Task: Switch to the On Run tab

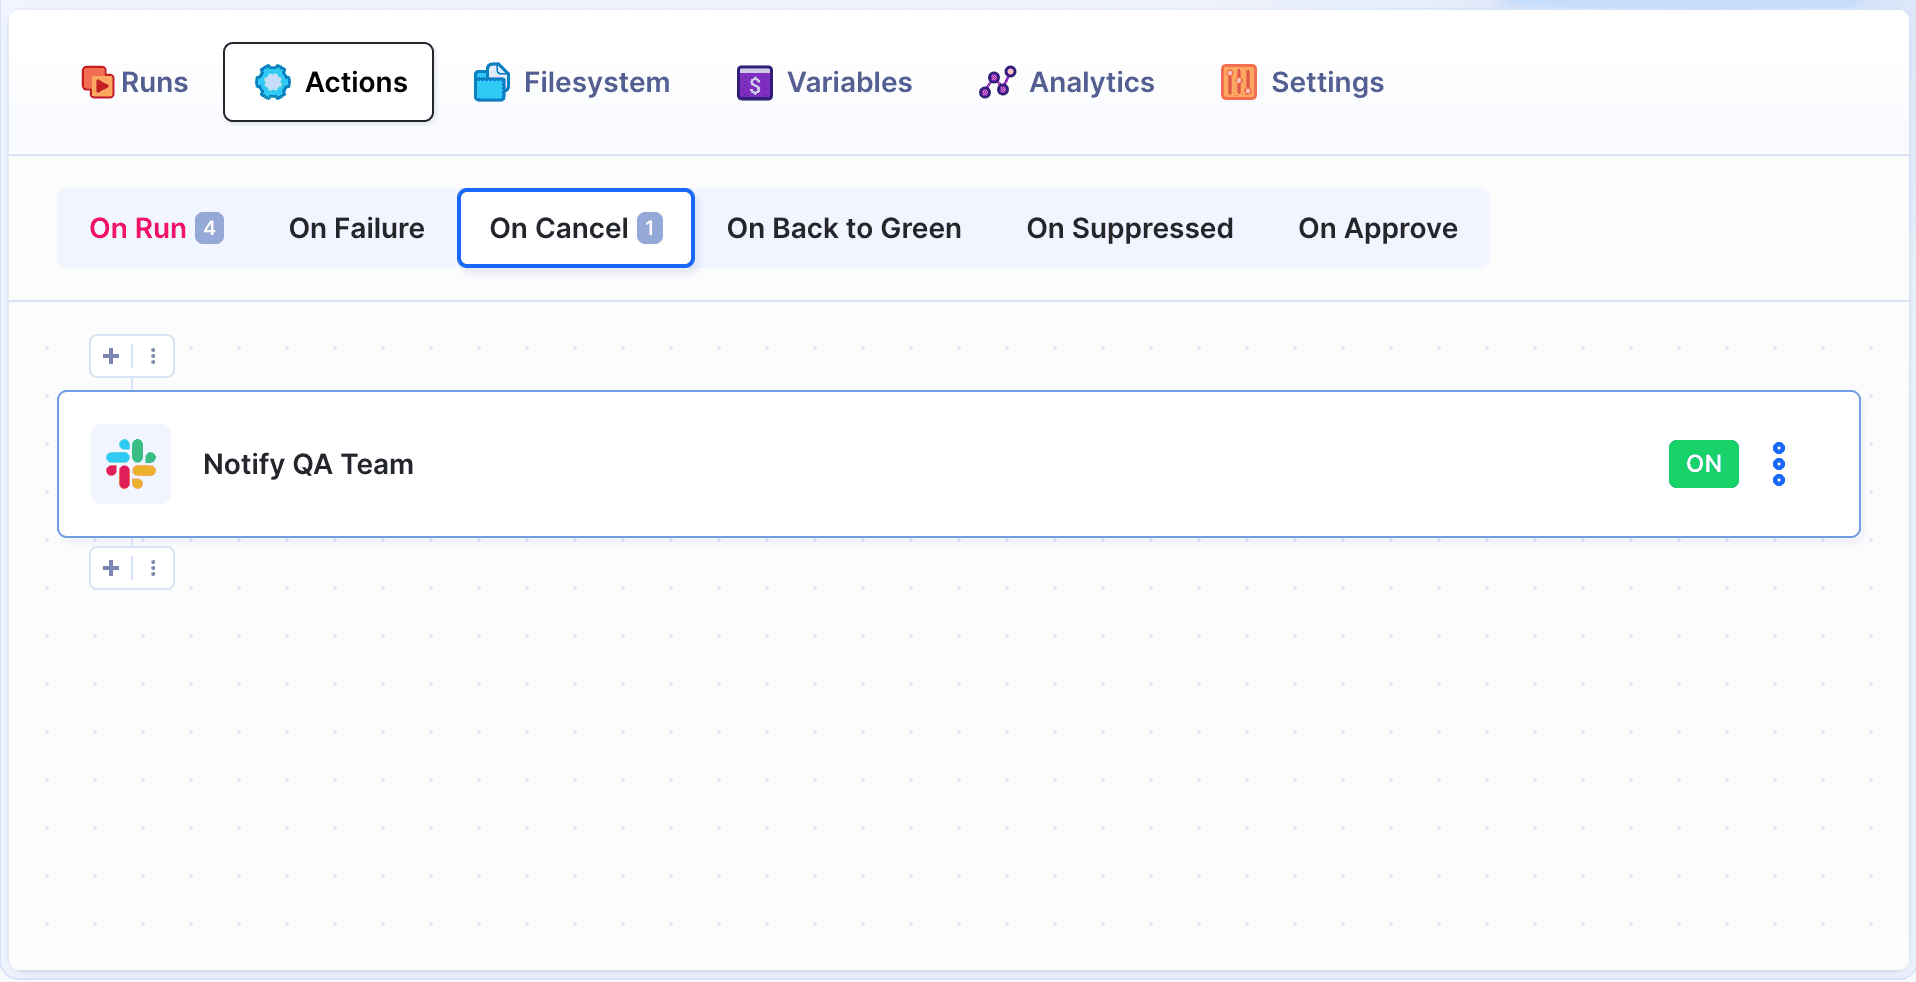Action: [138, 228]
